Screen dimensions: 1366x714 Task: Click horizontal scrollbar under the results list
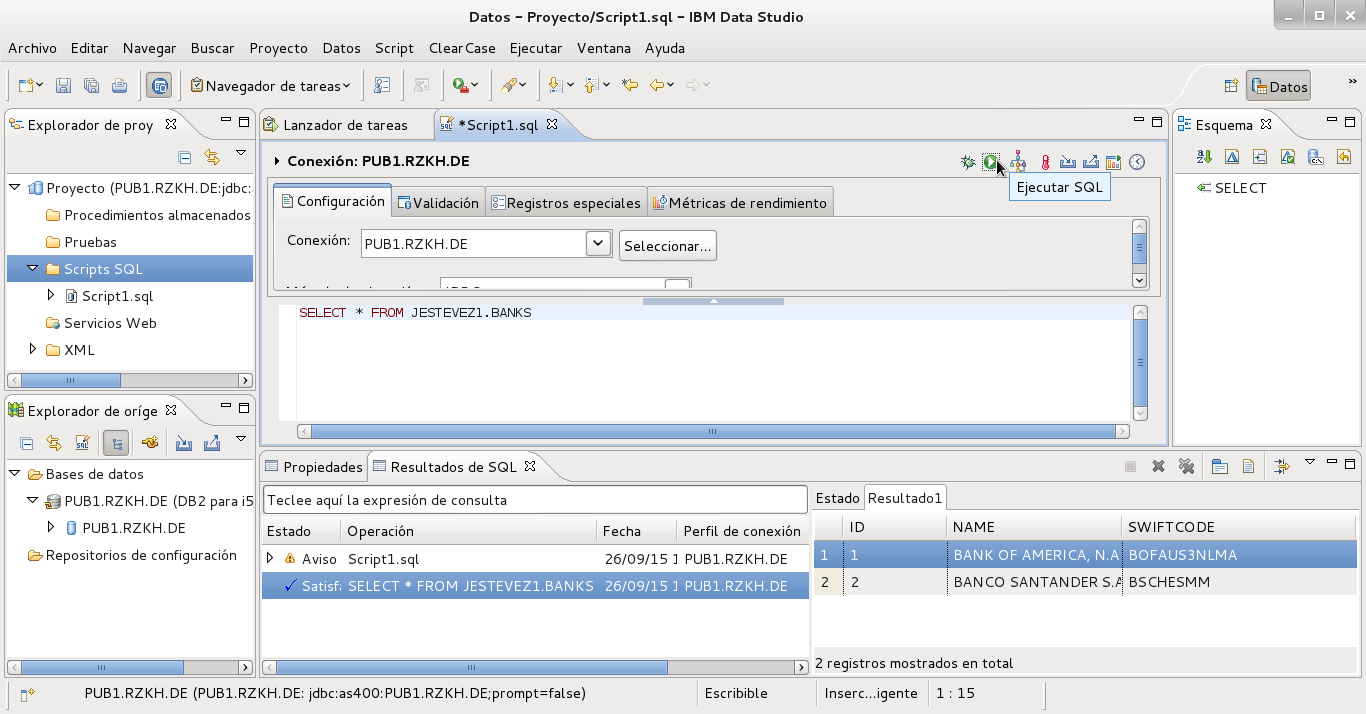click(x=535, y=667)
